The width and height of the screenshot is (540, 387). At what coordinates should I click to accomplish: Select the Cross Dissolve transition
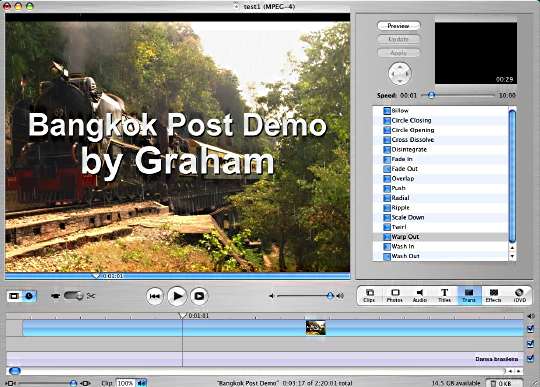tap(440, 139)
